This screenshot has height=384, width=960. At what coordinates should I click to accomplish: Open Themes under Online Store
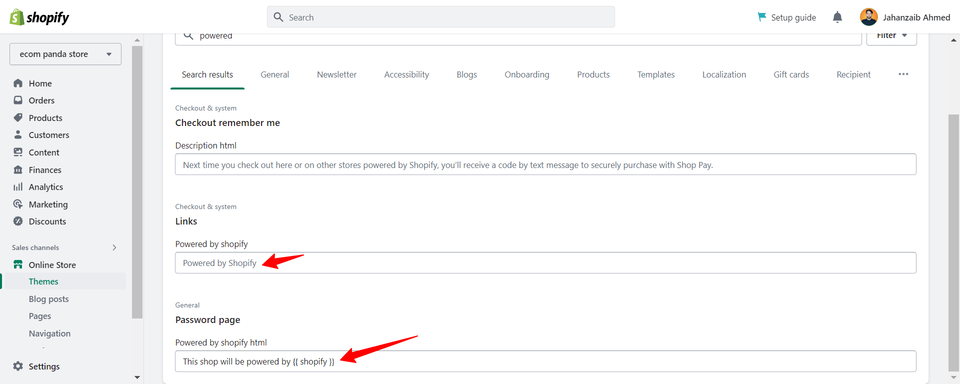click(43, 282)
